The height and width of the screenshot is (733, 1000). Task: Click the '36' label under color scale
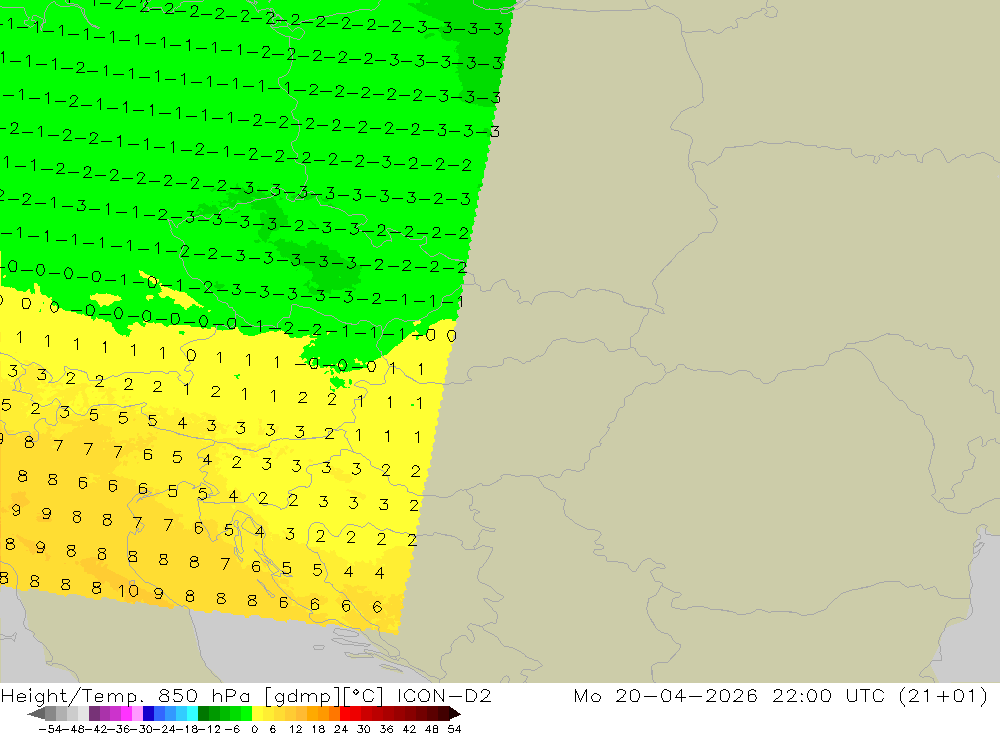(386, 729)
